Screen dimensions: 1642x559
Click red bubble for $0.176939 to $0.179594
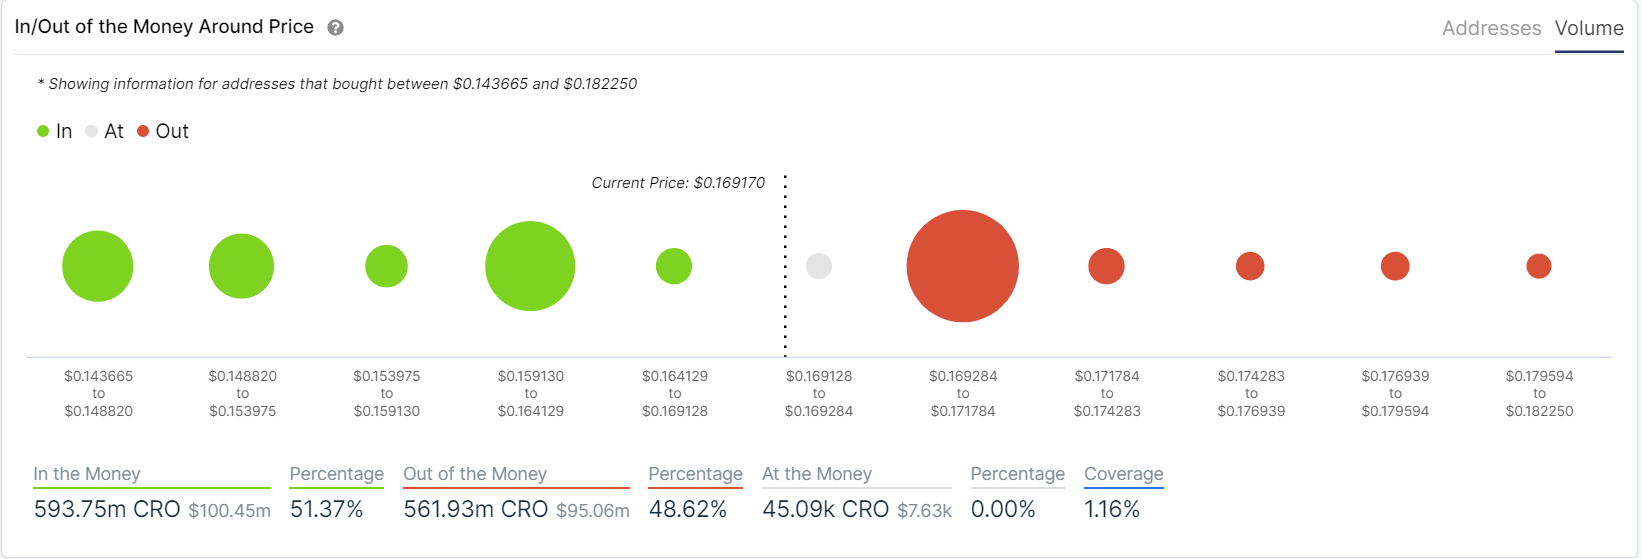pyautogui.click(x=1395, y=266)
